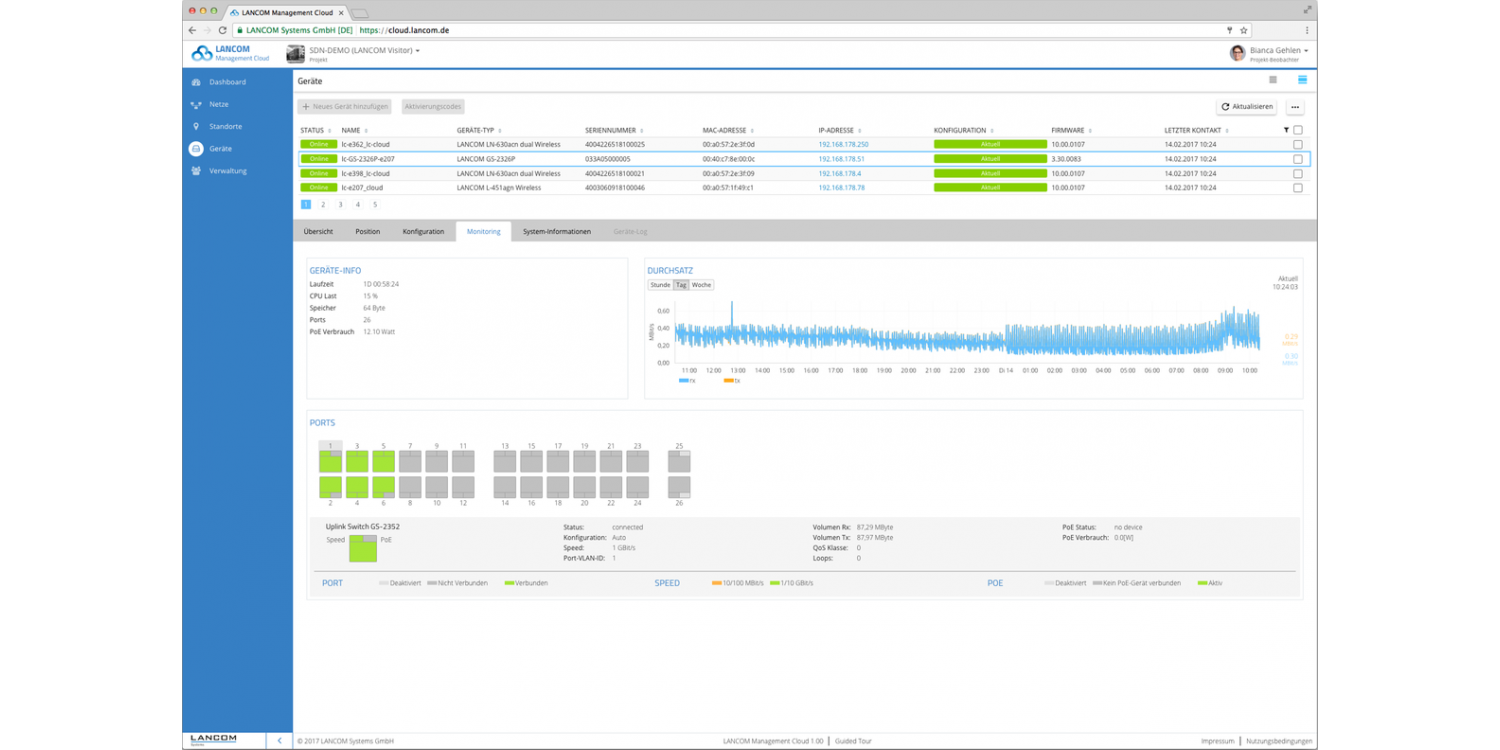Sort the table by the NAME column
This screenshot has width=1500, height=750.
pyautogui.click(x=354, y=130)
